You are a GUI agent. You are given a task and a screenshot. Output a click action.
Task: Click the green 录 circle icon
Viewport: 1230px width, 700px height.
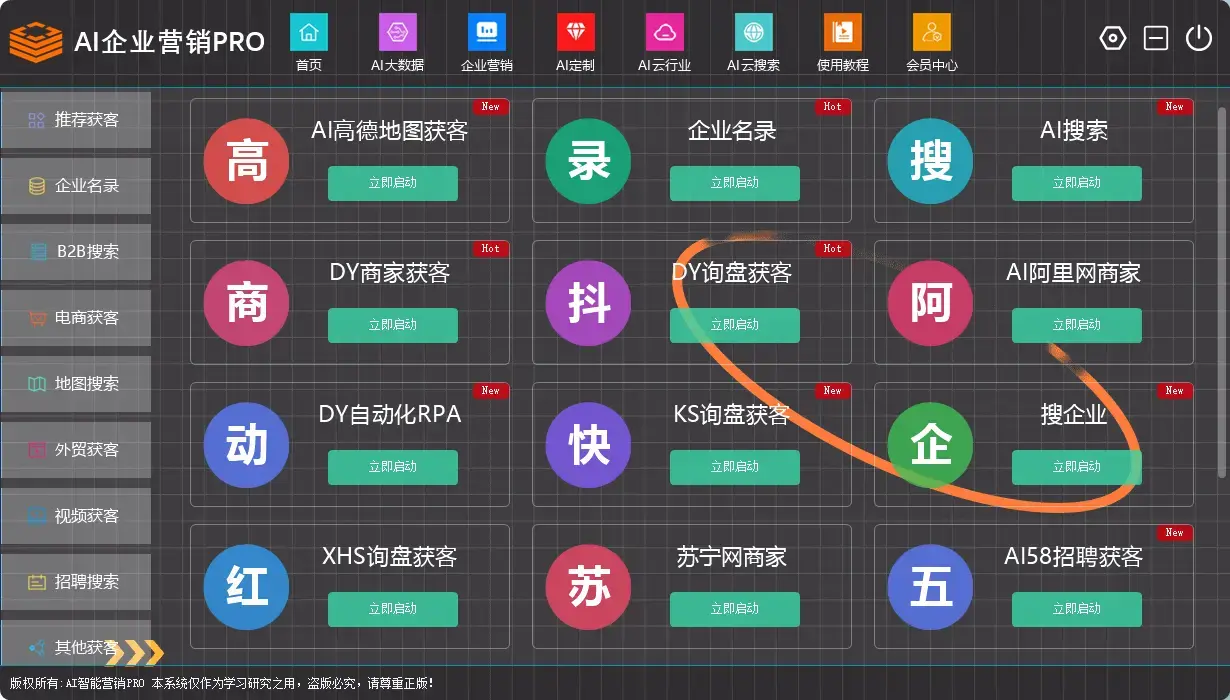[588, 161]
